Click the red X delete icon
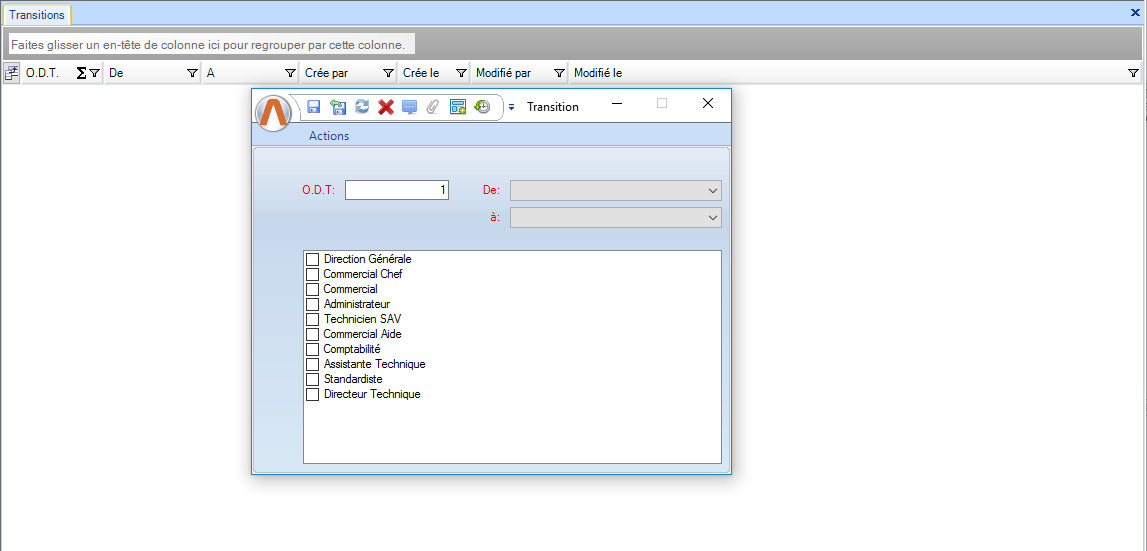The image size is (1147, 551). pos(385,107)
